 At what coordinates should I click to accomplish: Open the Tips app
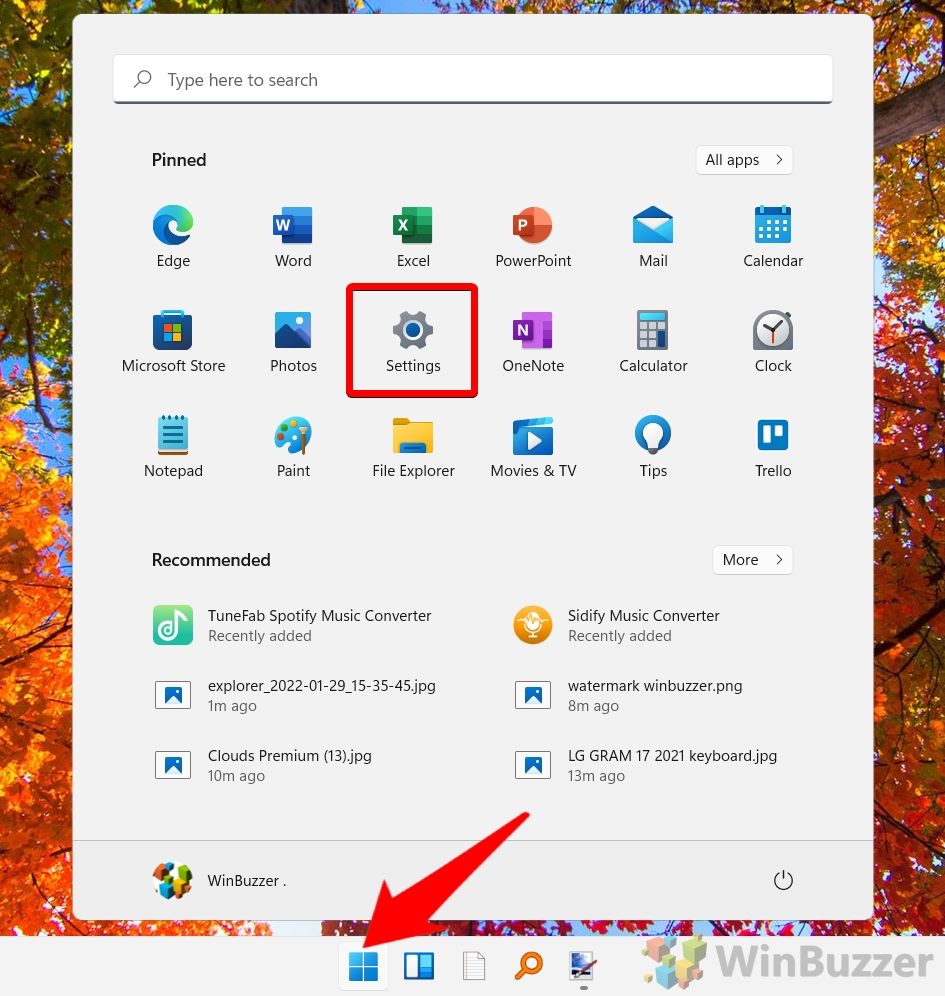click(x=653, y=446)
